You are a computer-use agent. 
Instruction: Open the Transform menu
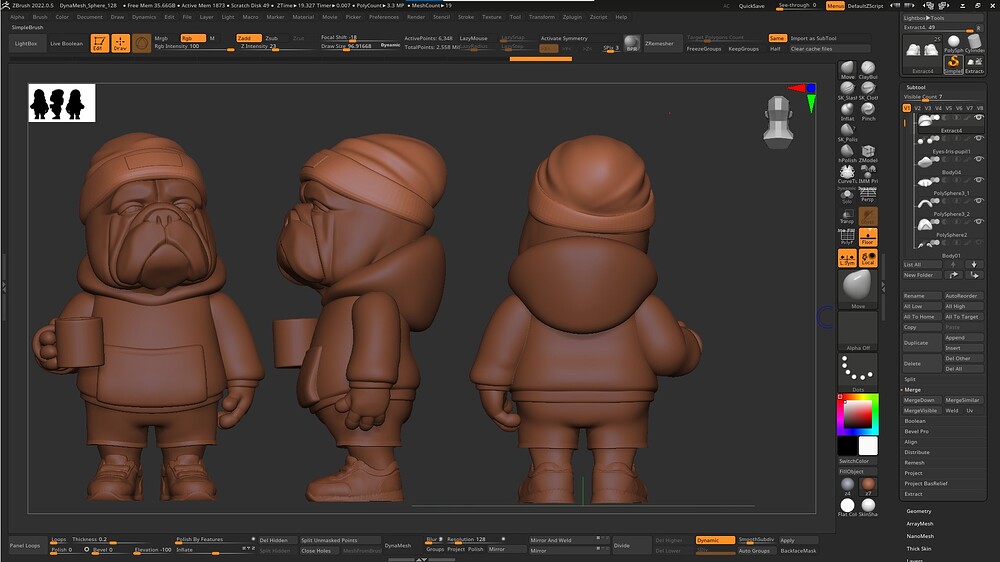click(541, 17)
